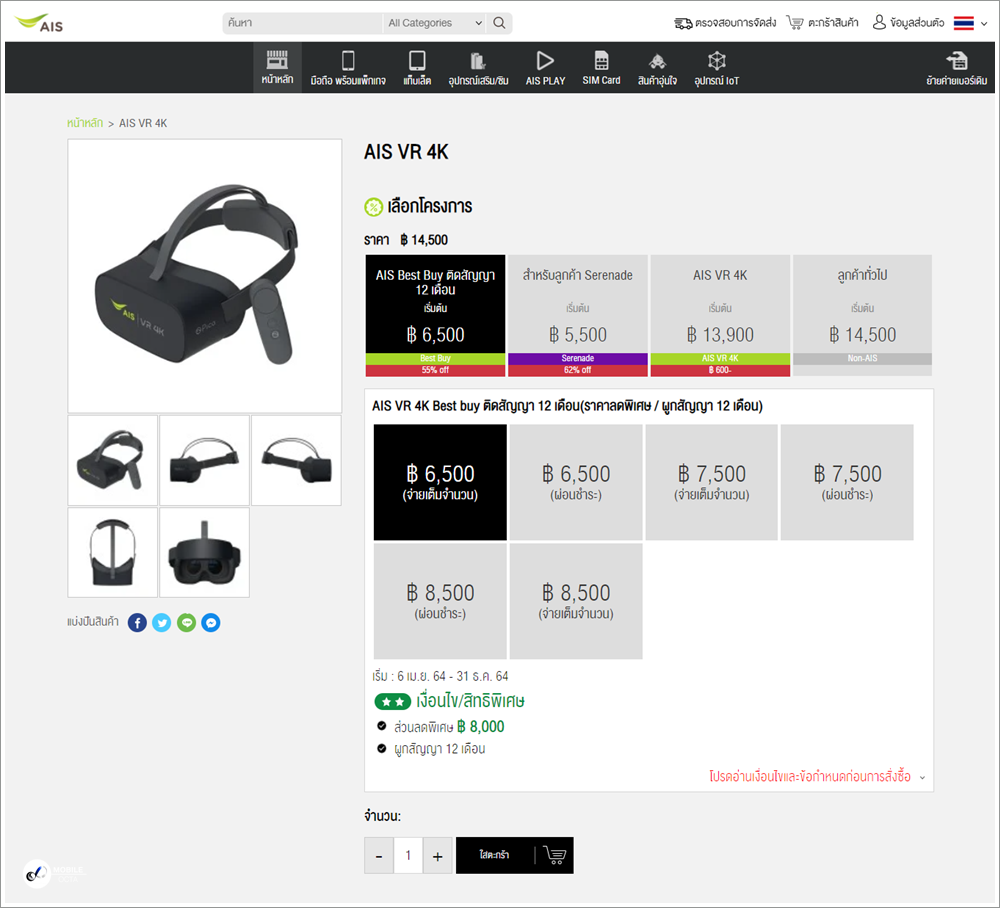Click the Thai flag language icon
The width and height of the screenshot is (1000, 908).
[x=964, y=23]
